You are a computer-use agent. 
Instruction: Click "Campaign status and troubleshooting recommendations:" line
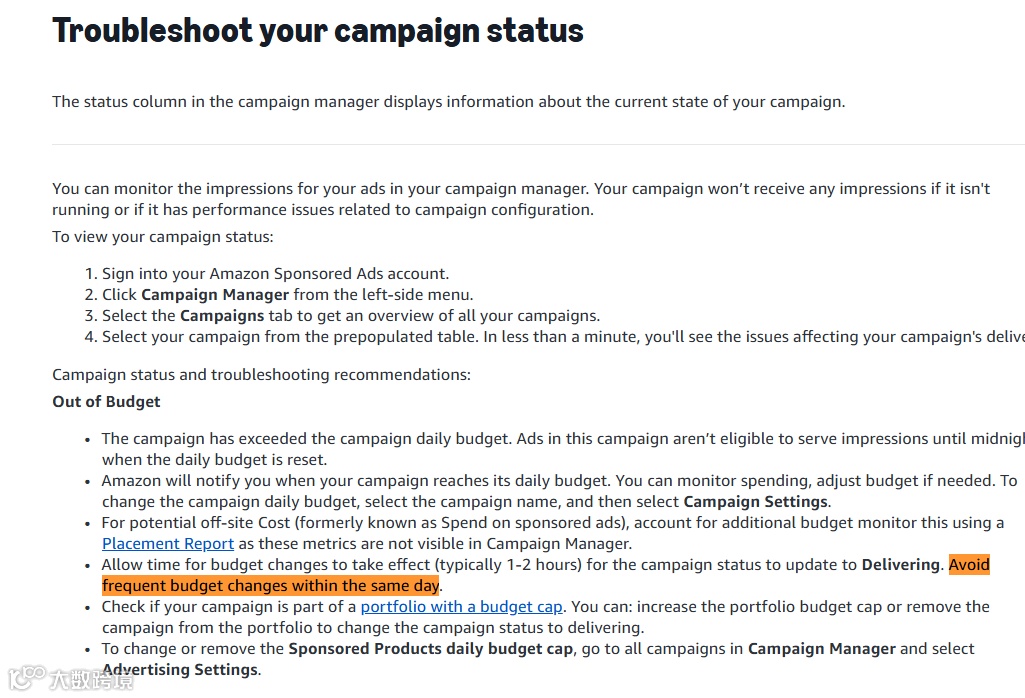[261, 375]
